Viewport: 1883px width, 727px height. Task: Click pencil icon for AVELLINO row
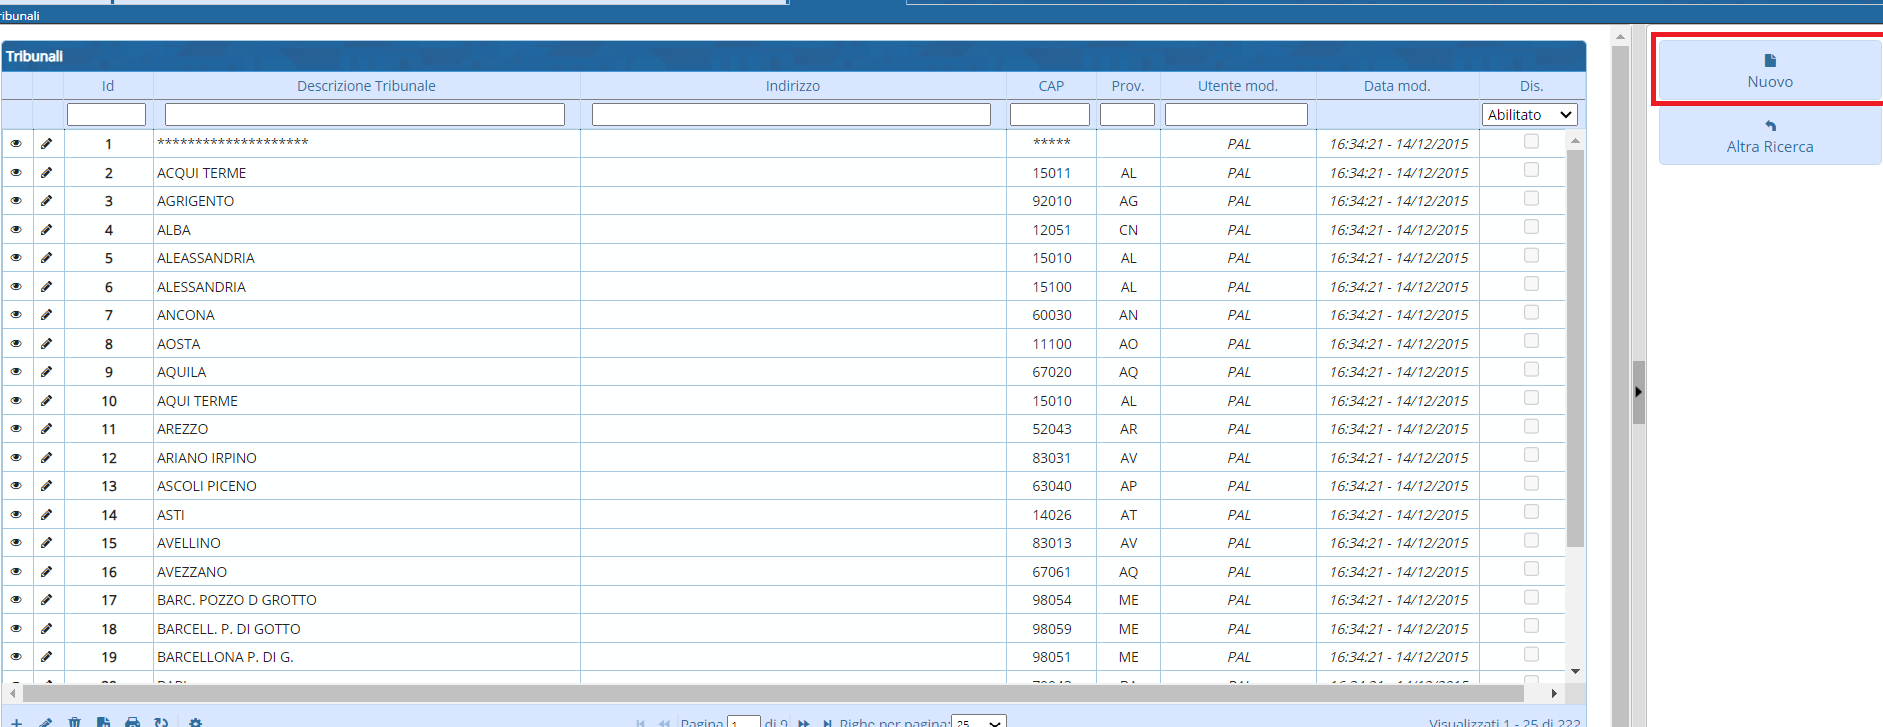pos(46,543)
